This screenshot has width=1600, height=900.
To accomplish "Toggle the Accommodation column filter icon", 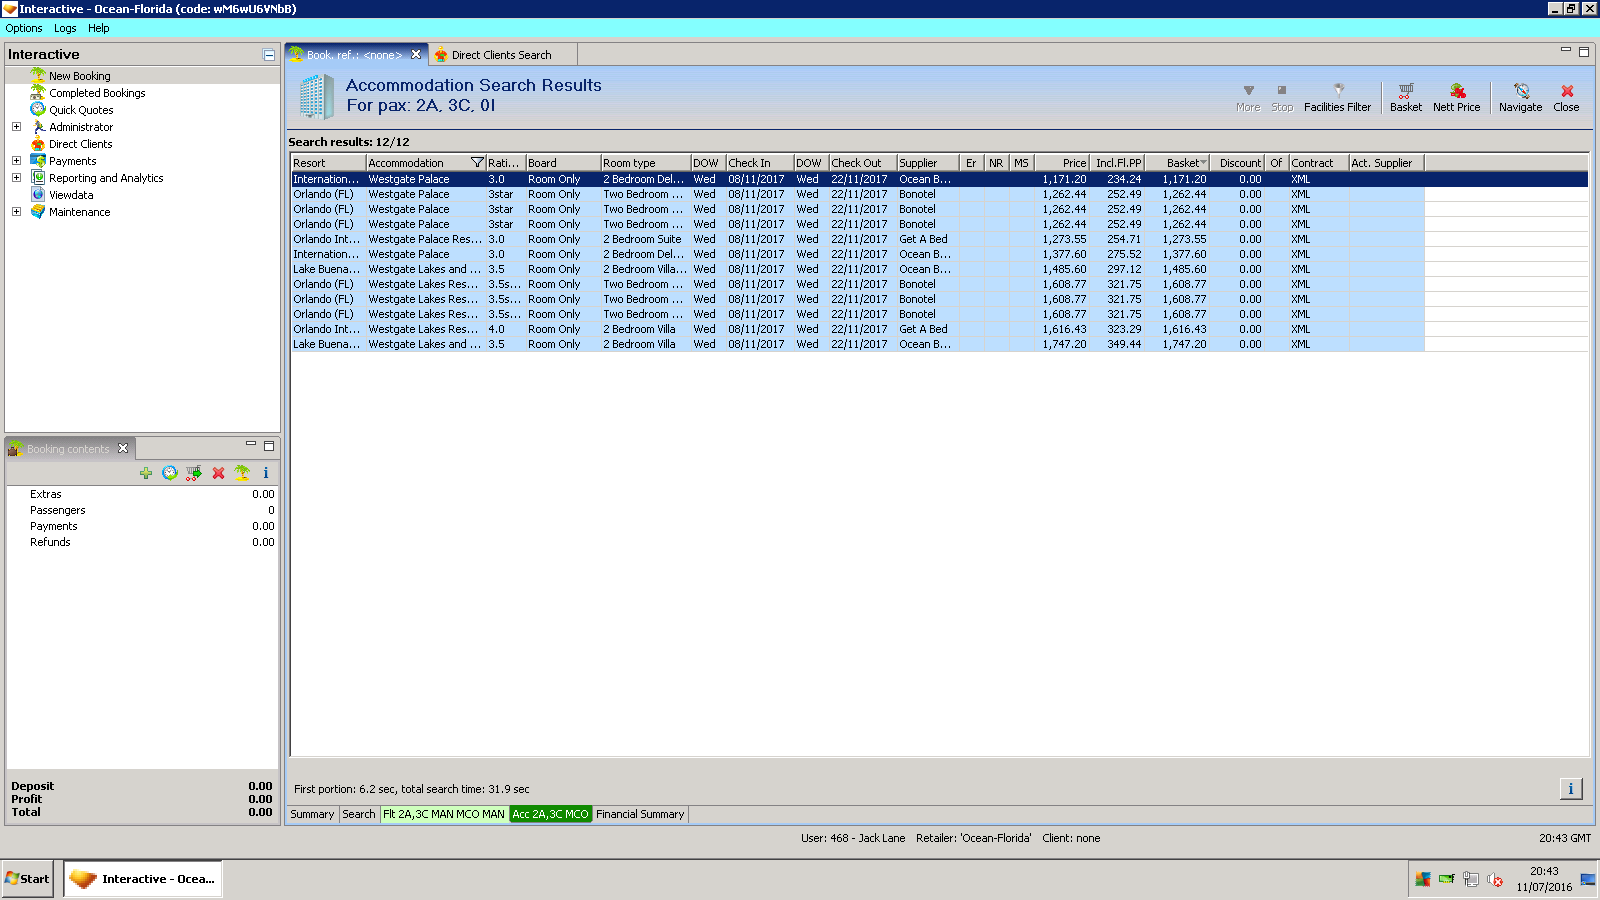I will 477,163.
